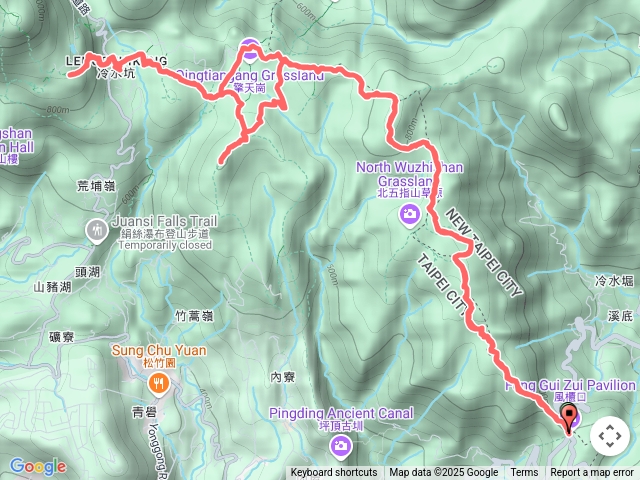
Task: Select the Pingding Ancient Canal photo marker
Action: pyautogui.click(x=341, y=446)
